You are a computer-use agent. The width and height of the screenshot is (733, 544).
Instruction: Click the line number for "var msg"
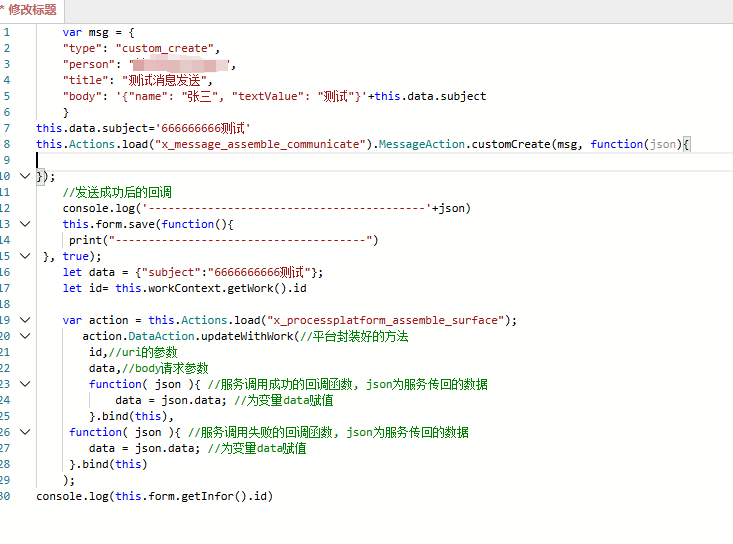point(6,32)
